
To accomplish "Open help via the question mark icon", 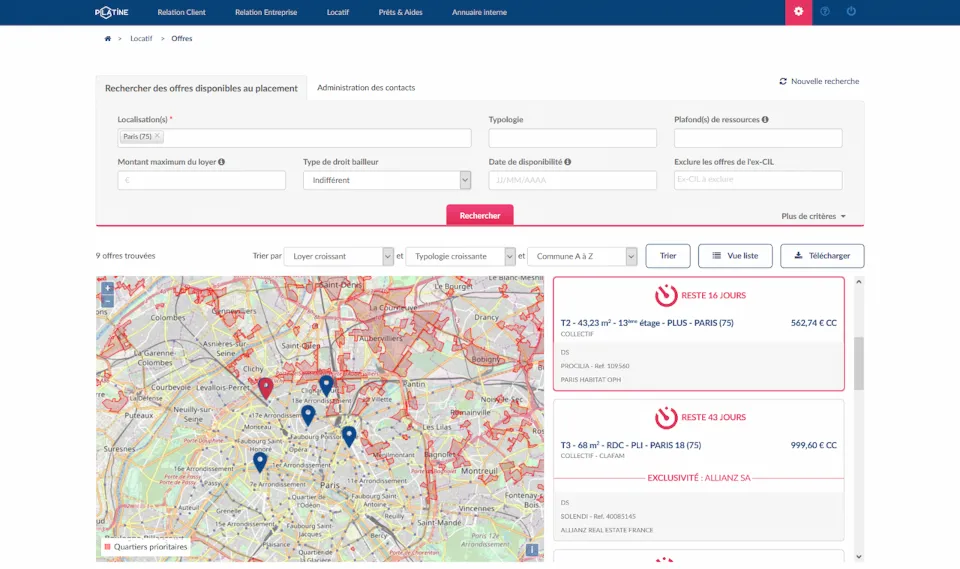I will (825, 12).
